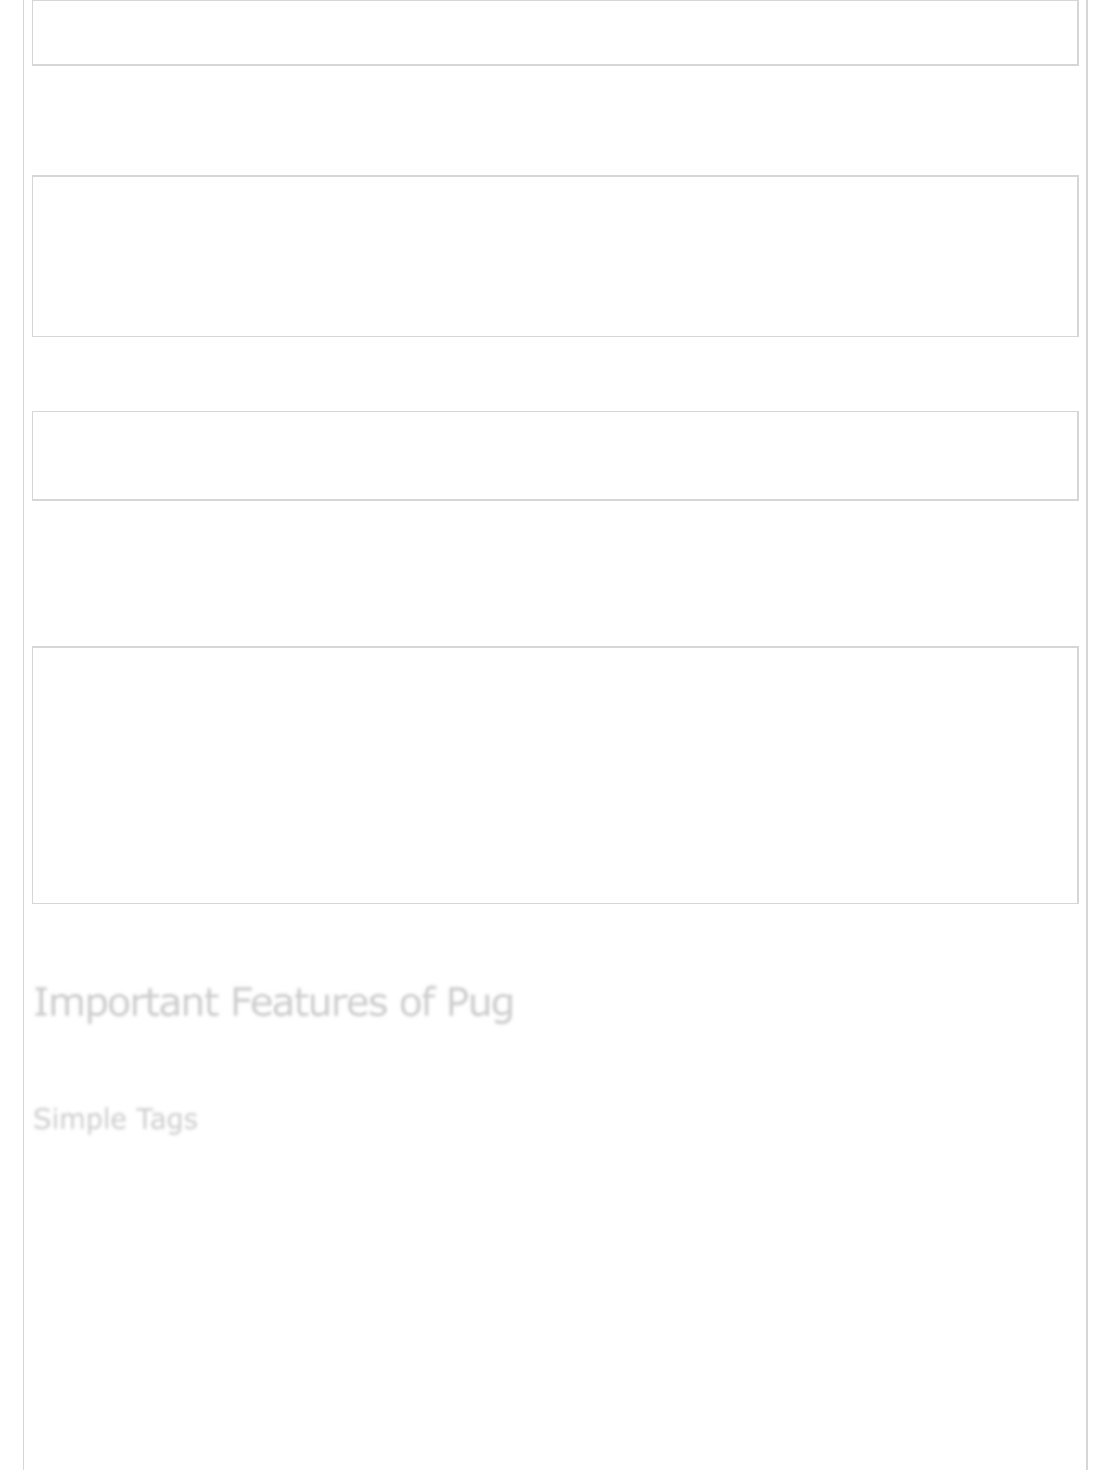1110x1470 pixels.
Task: Click the blank gap between first two boxes
Action: coord(555,120)
